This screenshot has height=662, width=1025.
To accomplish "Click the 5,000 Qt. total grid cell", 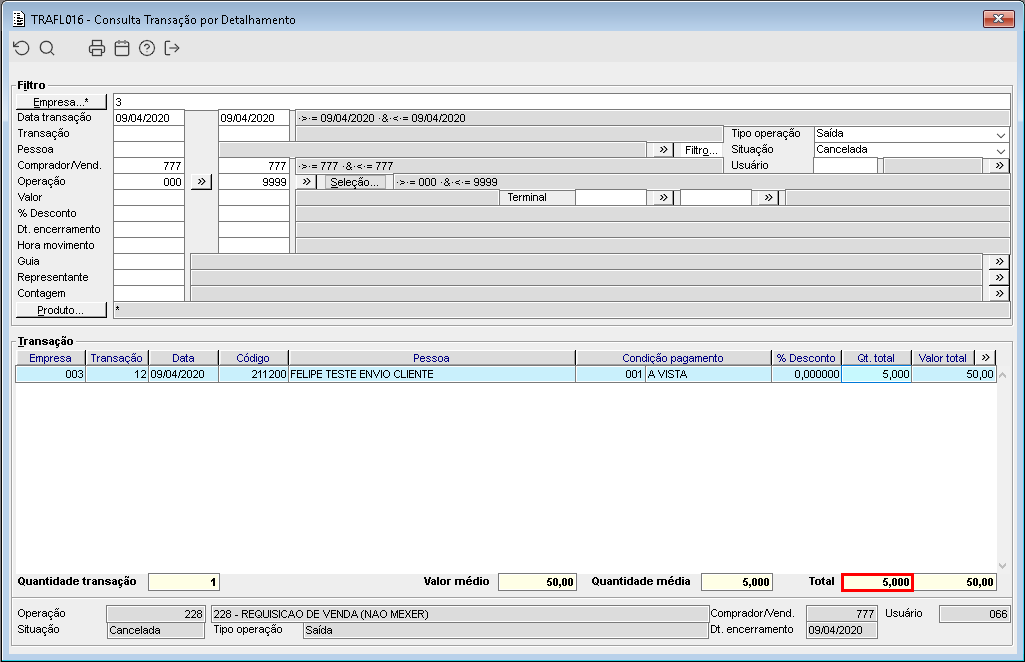I will pyautogui.click(x=876, y=374).
